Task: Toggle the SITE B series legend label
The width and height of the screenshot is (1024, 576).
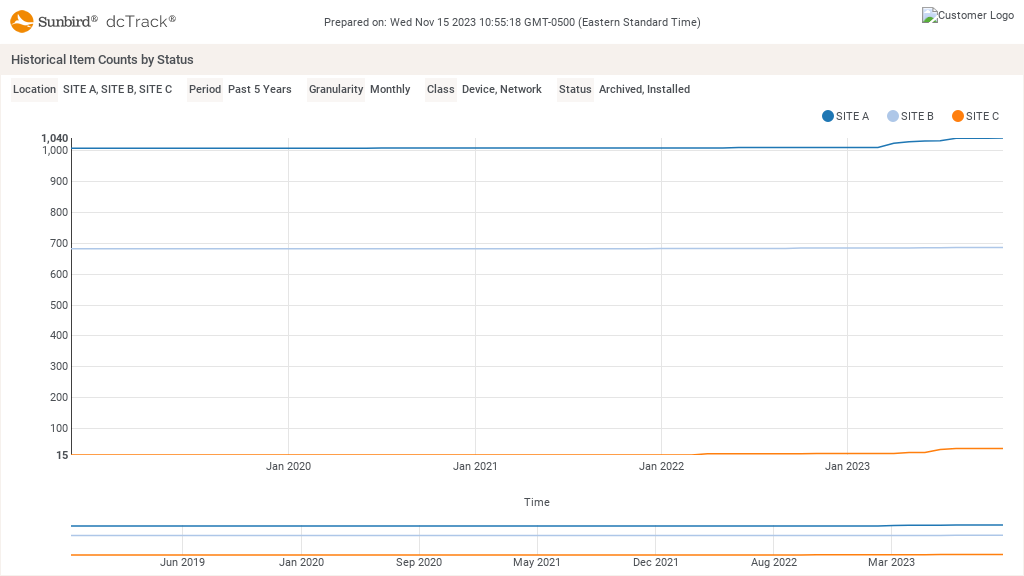Action: (916, 116)
